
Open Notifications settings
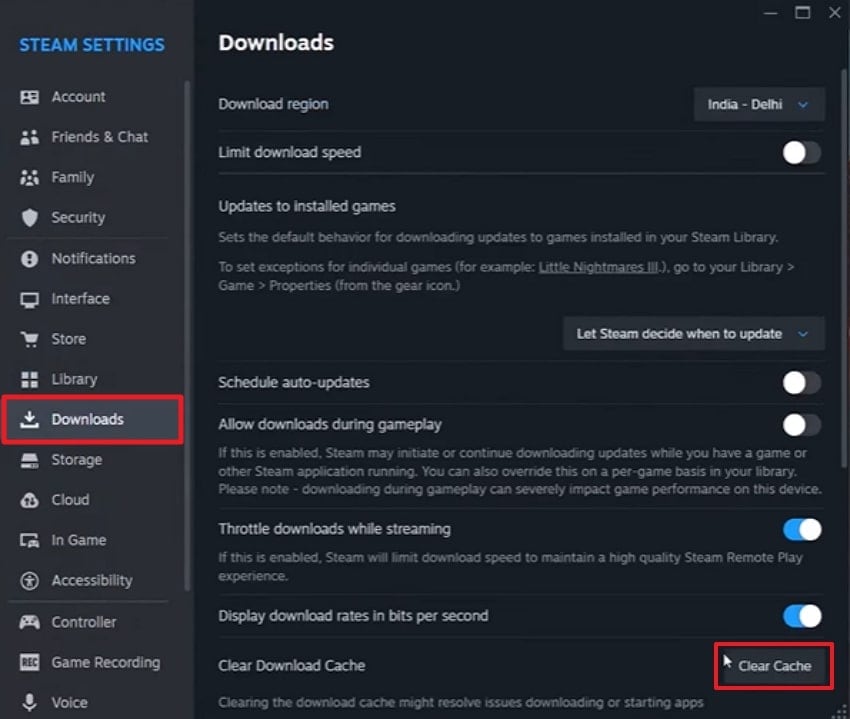pos(30,258)
